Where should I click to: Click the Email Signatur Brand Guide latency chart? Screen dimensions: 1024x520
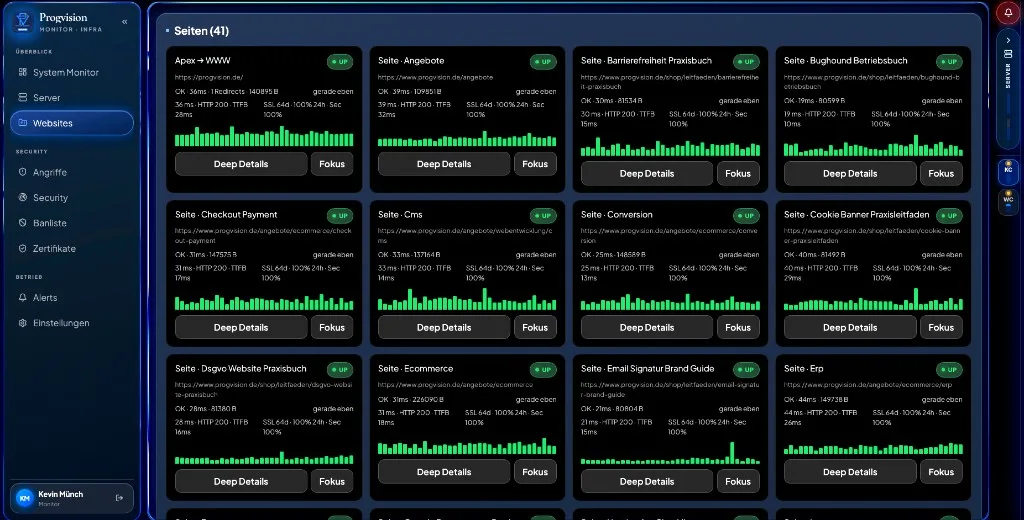point(670,453)
